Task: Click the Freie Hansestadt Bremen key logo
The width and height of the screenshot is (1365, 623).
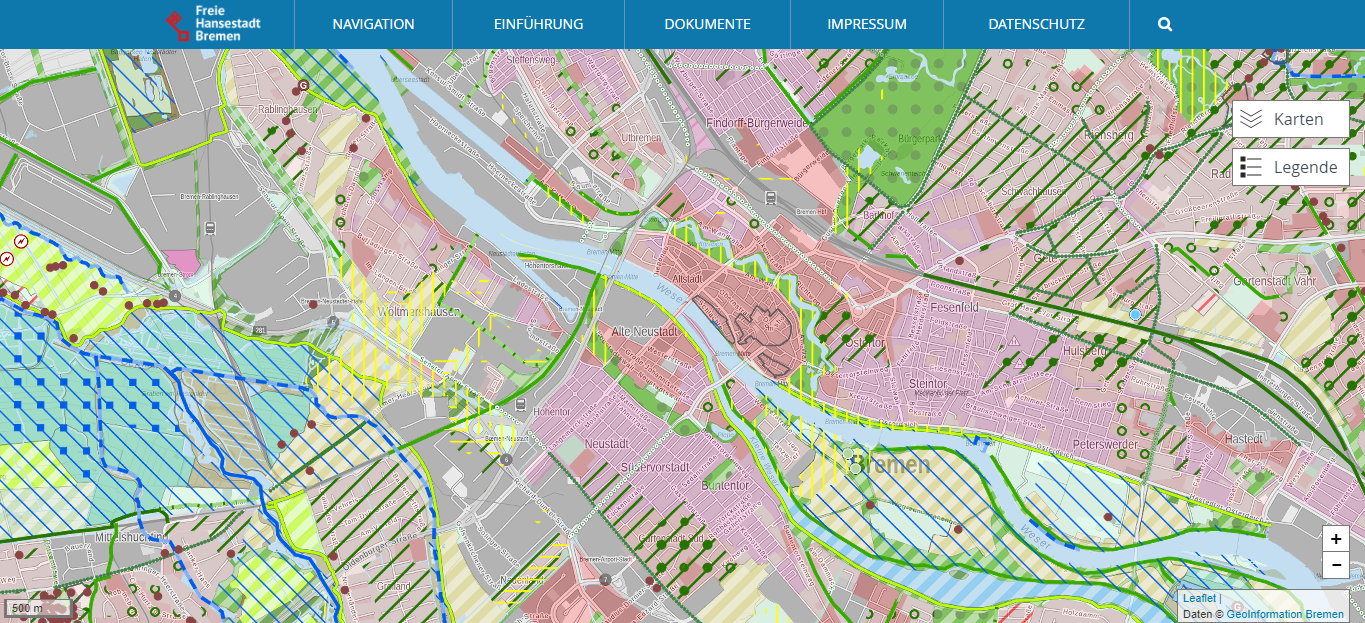Action: click(178, 25)
